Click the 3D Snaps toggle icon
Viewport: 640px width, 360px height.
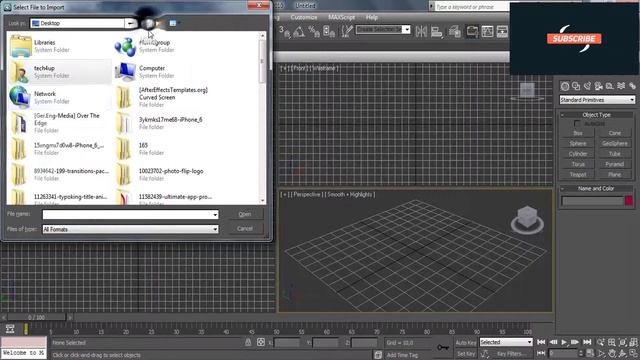pos(284,31)
